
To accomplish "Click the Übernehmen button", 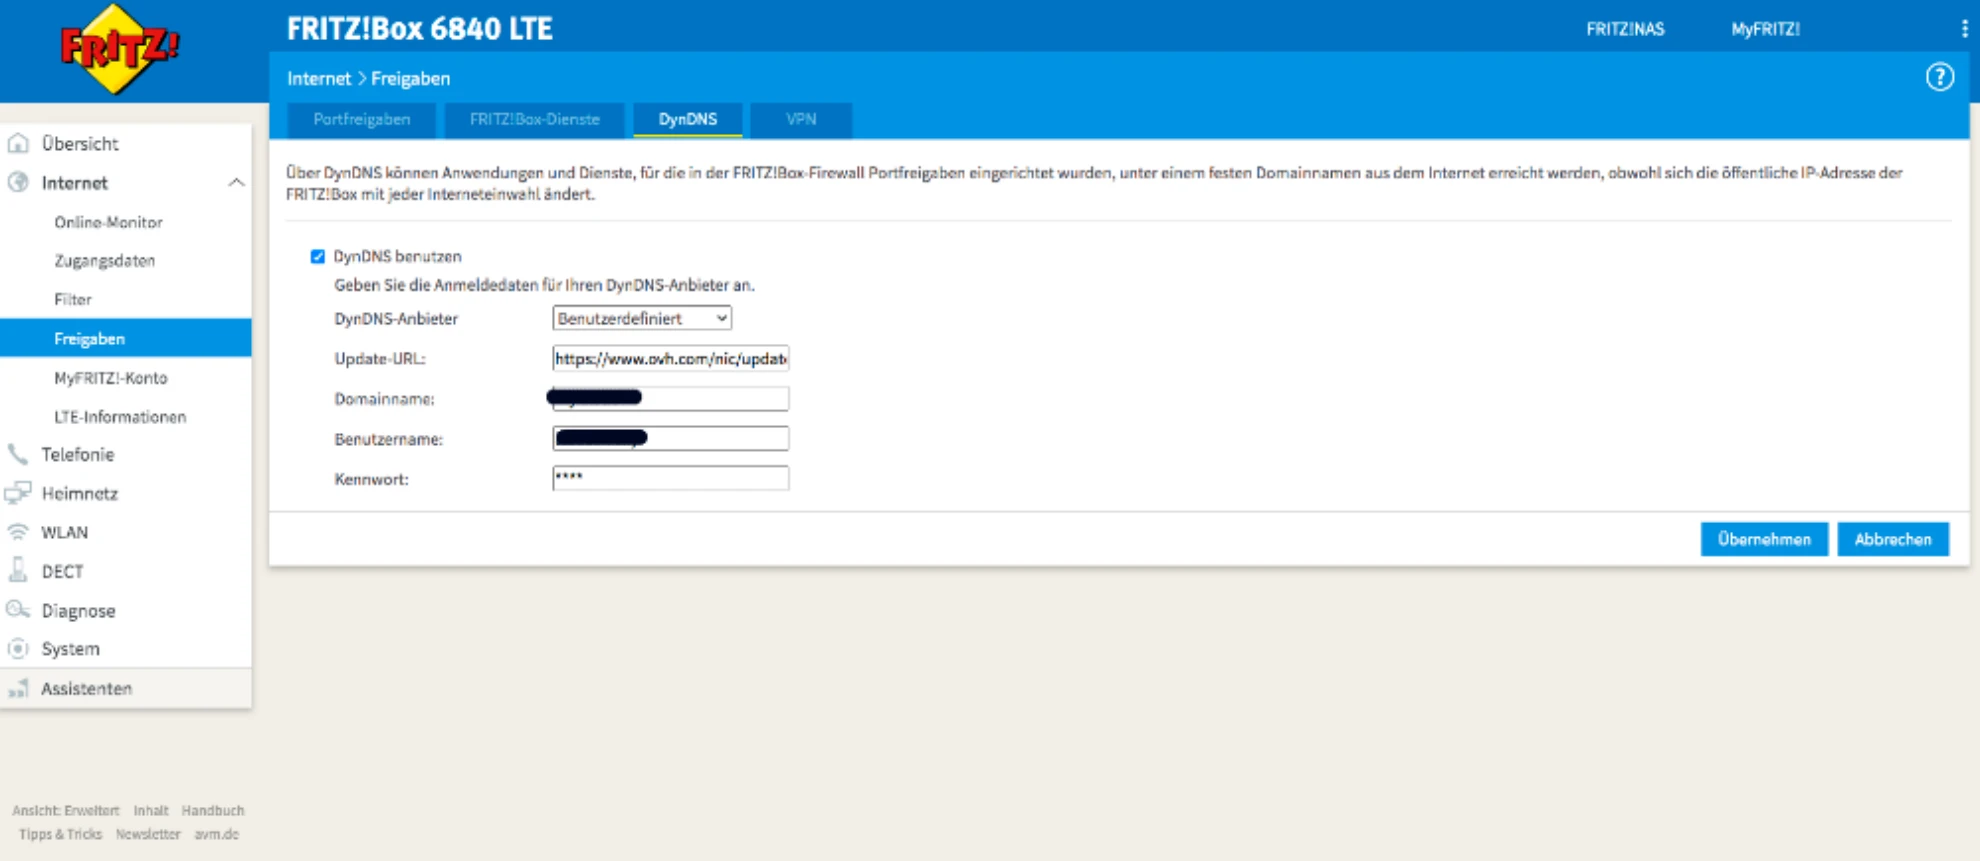I will click(1763, 539).
